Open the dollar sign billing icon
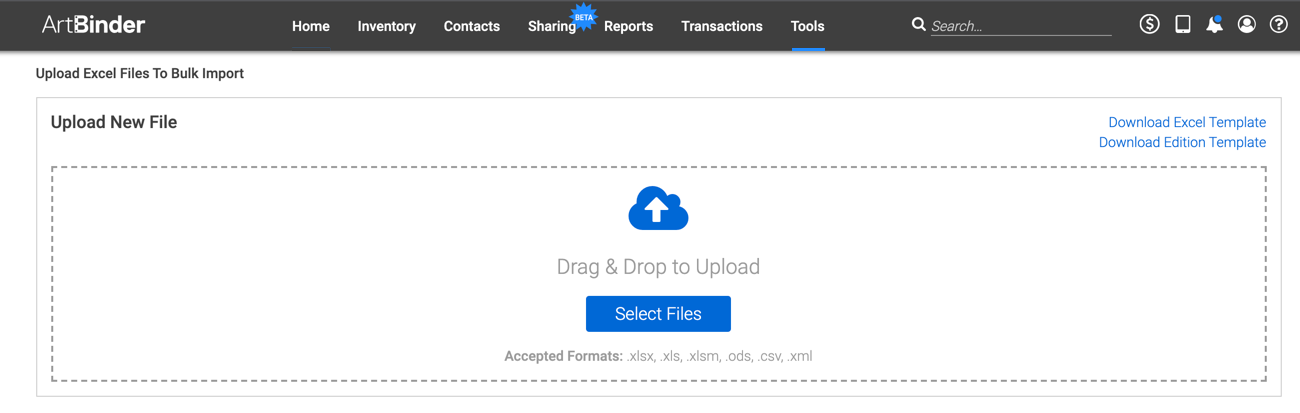This screenshot has width=1300, height=413. 1150,25
